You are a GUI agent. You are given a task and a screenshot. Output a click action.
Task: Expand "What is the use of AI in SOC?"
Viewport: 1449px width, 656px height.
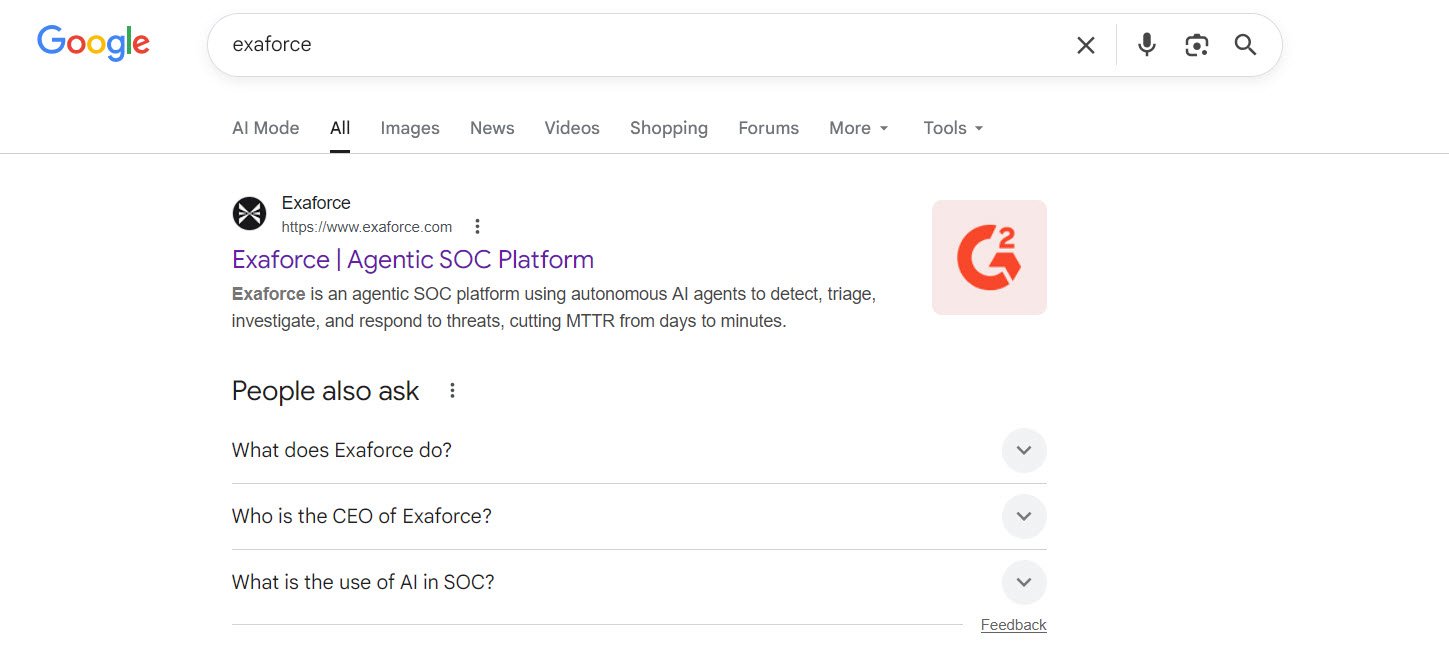[1023, 582]
